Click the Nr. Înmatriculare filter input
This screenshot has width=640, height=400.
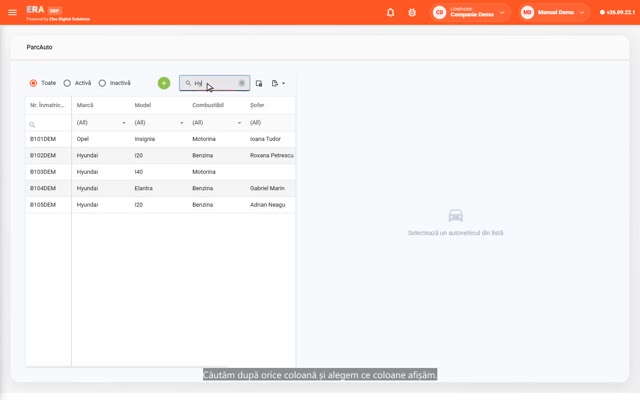point(48,124)
